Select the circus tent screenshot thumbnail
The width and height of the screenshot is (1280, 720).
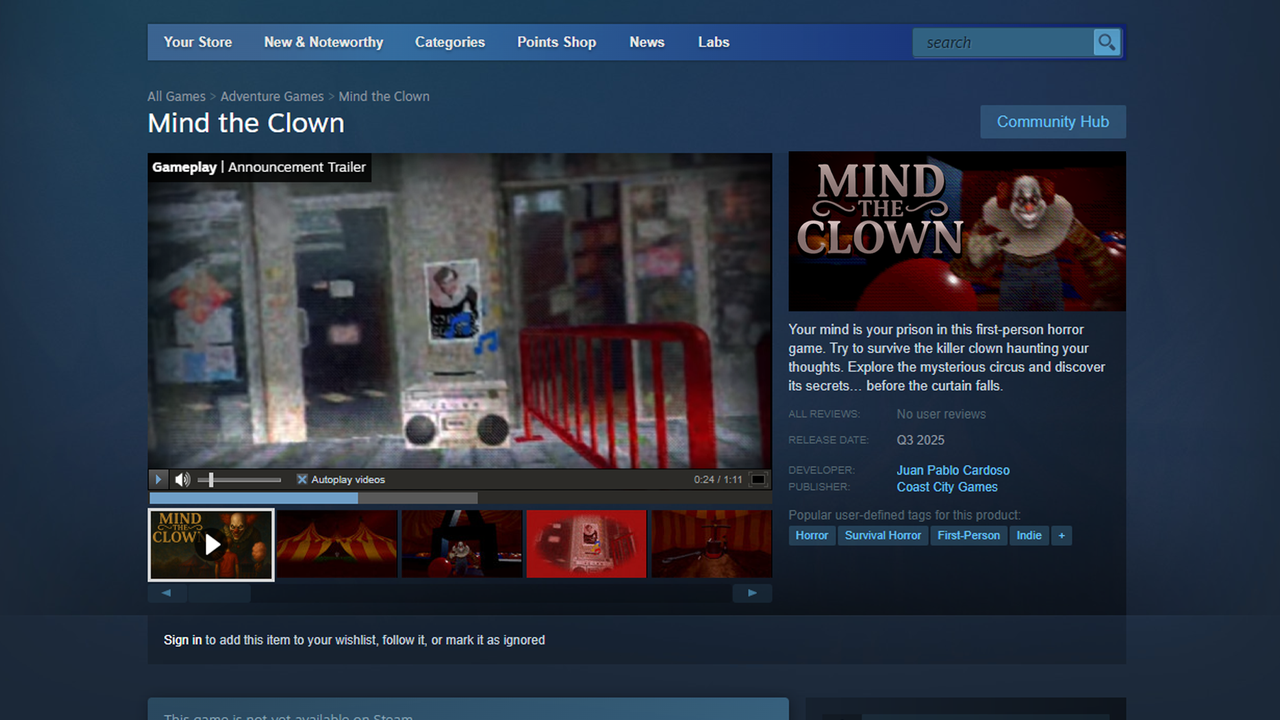coord(337,544)
